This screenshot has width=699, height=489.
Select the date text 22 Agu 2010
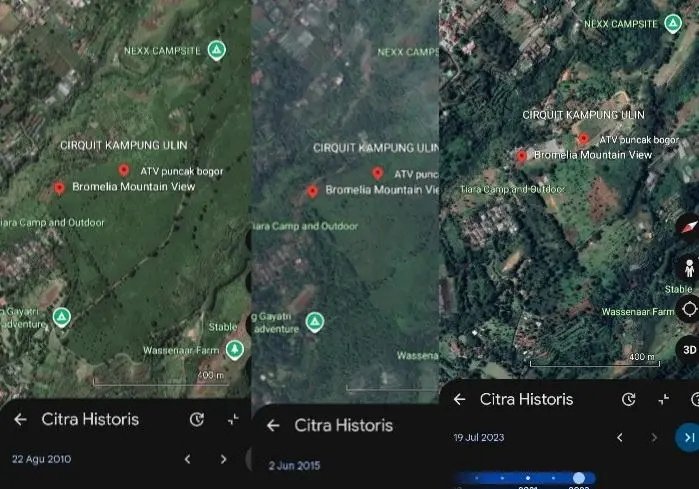click(41, 459)
